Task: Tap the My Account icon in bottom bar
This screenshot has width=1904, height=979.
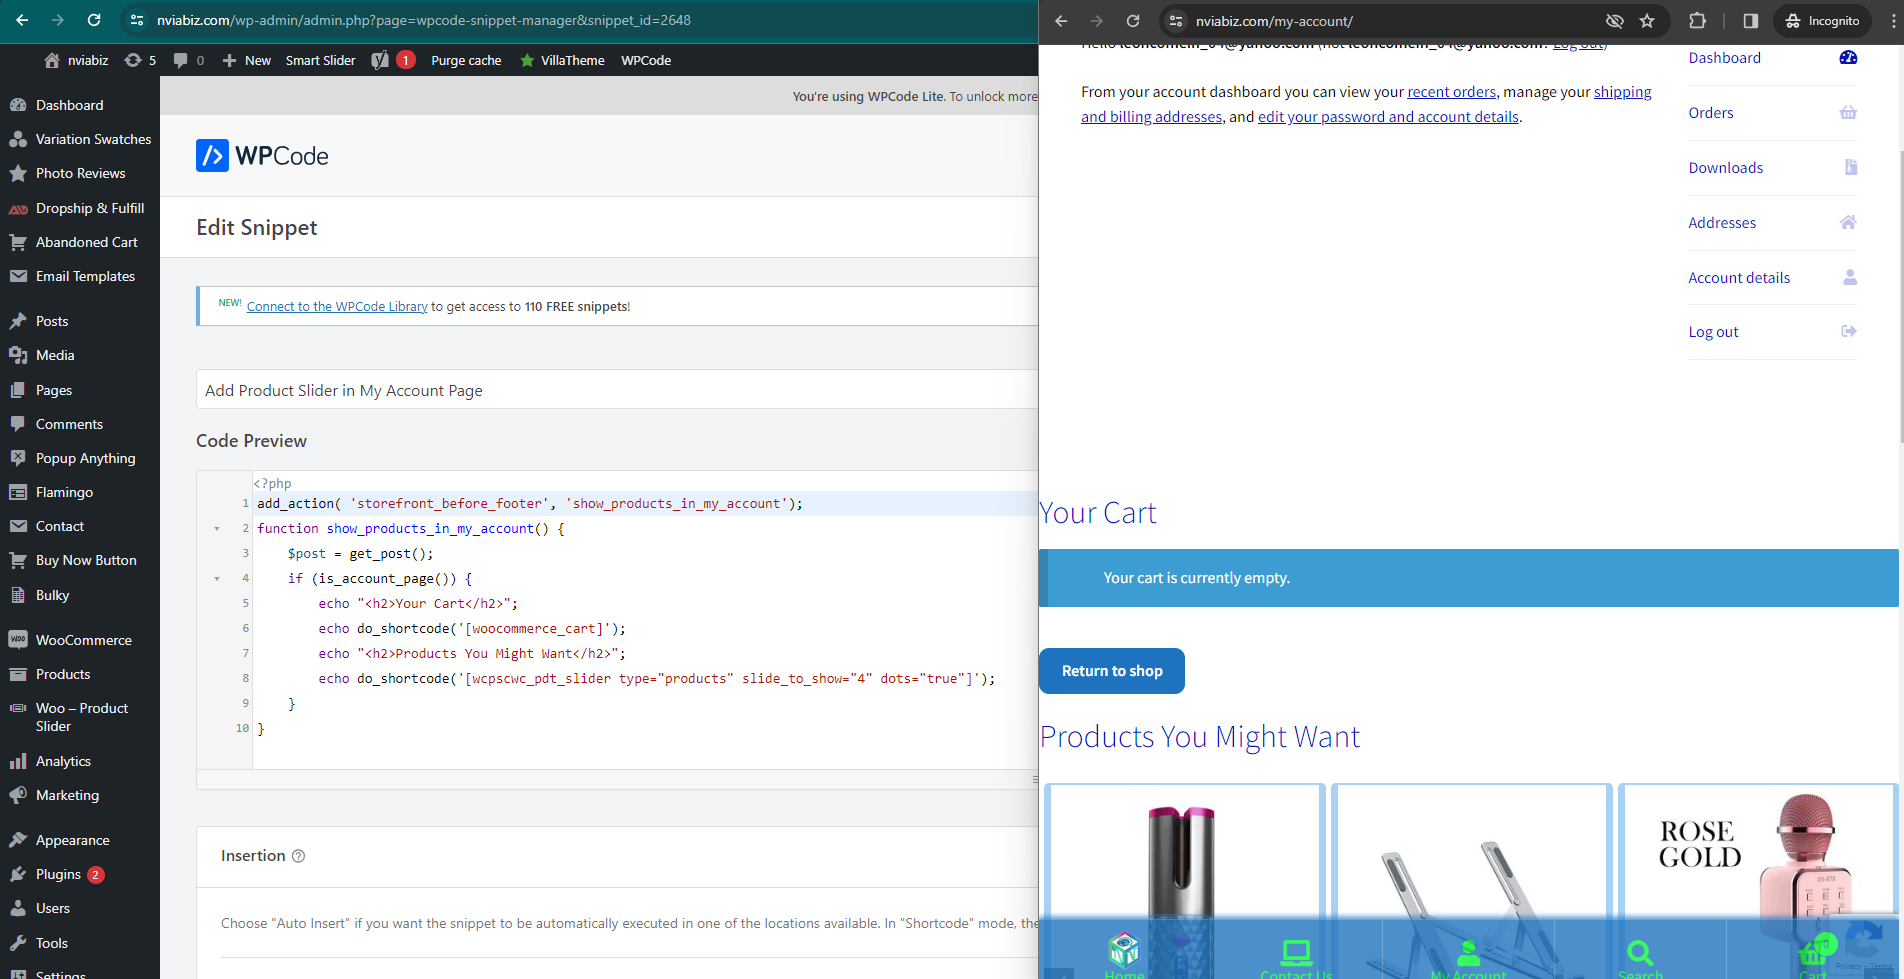Action: click(x=1468, y=952)
